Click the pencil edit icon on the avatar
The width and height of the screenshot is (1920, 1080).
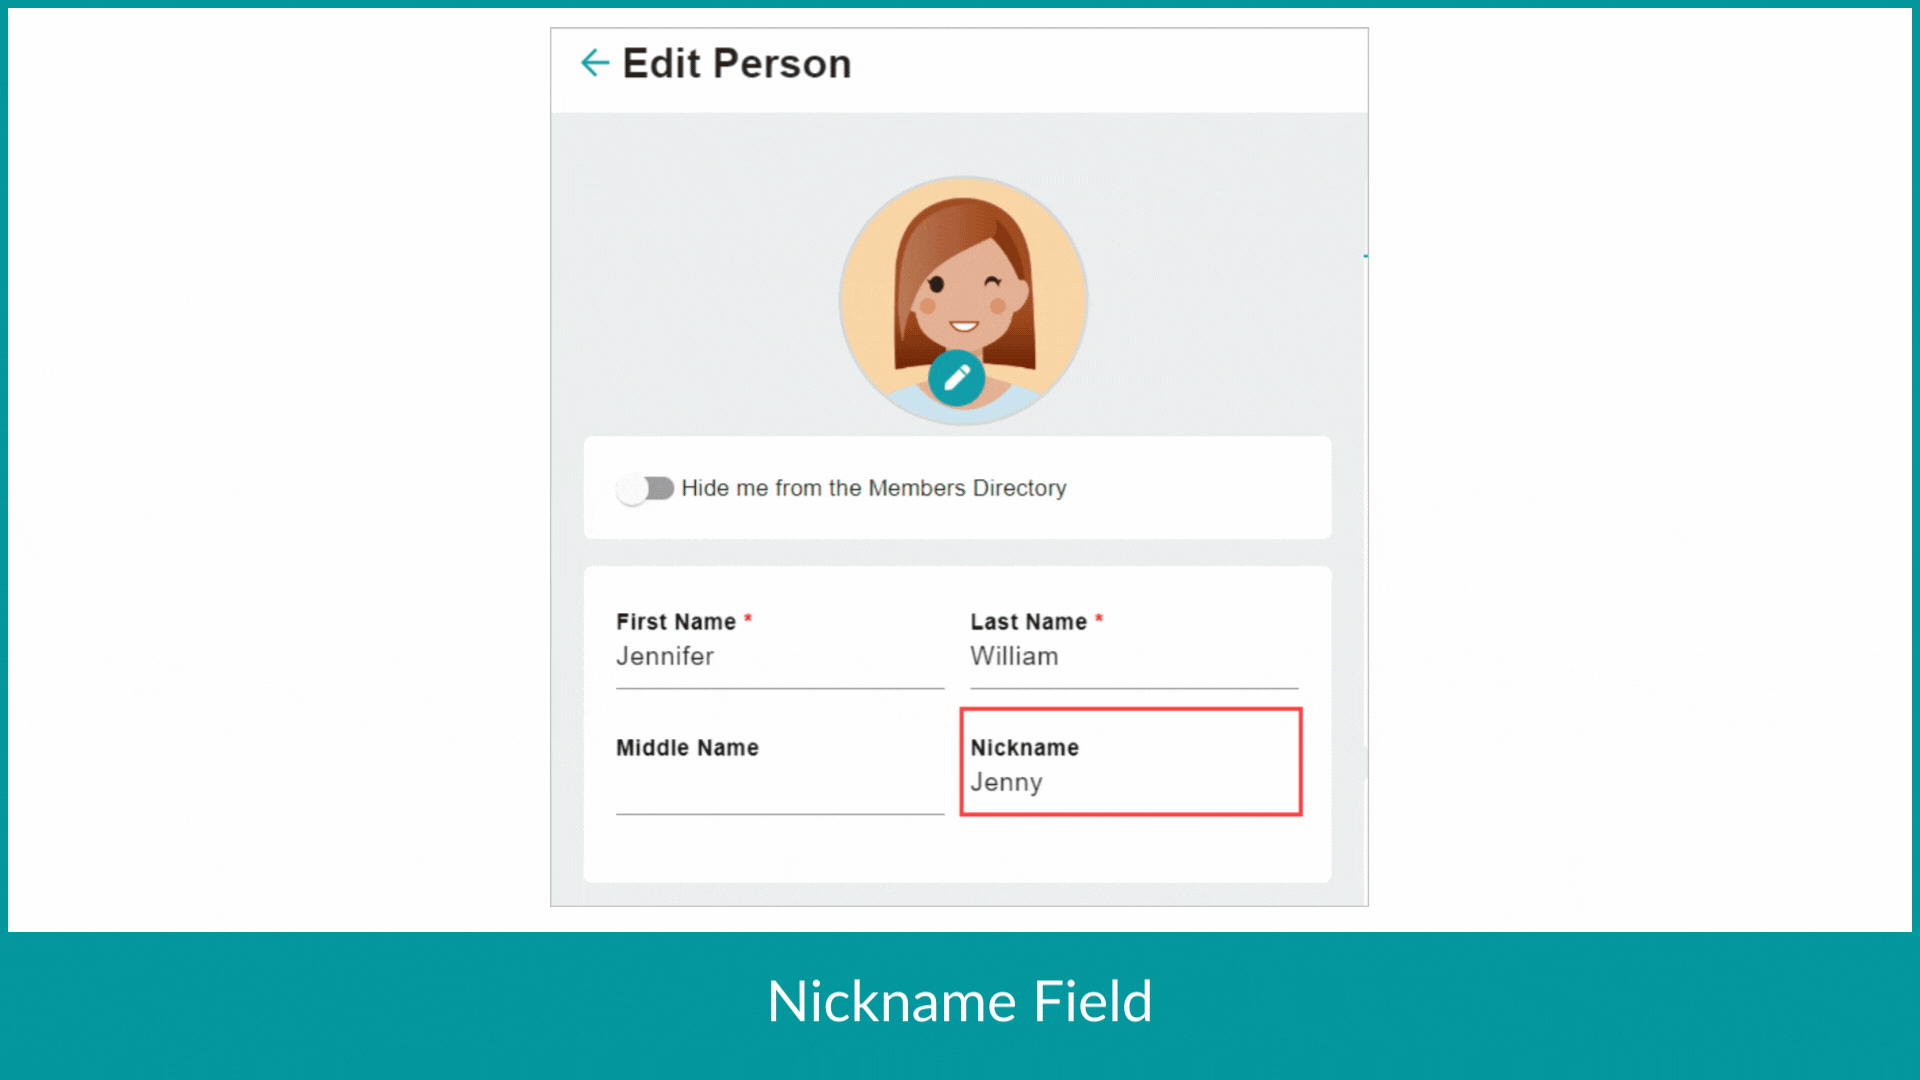tap(957, 378)
